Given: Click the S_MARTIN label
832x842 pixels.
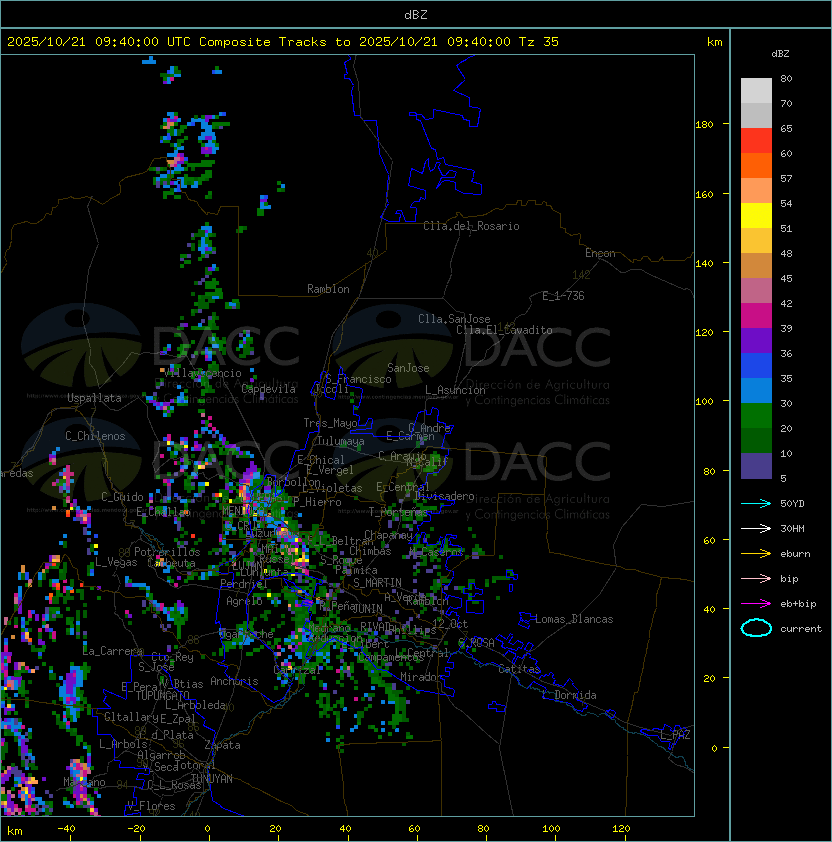Looking at the screenshot, I should tap(377, 583).
